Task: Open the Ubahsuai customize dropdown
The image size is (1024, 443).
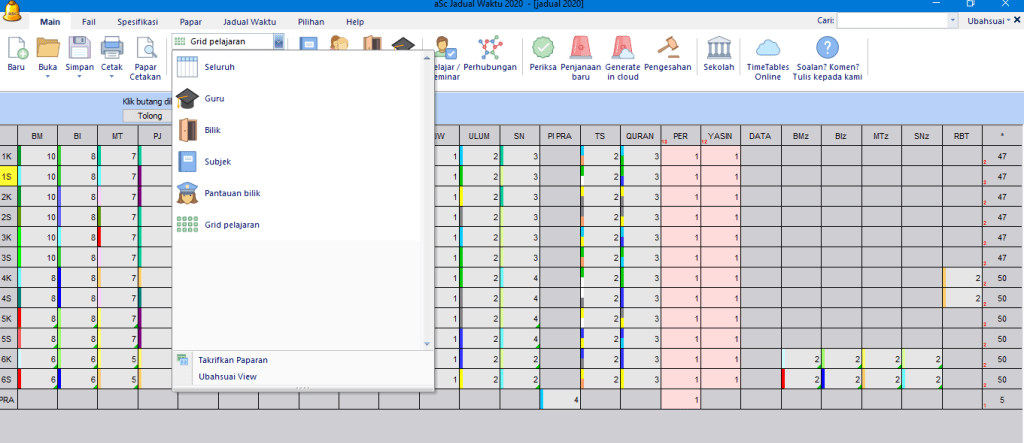Action: (x=989, y=21)
